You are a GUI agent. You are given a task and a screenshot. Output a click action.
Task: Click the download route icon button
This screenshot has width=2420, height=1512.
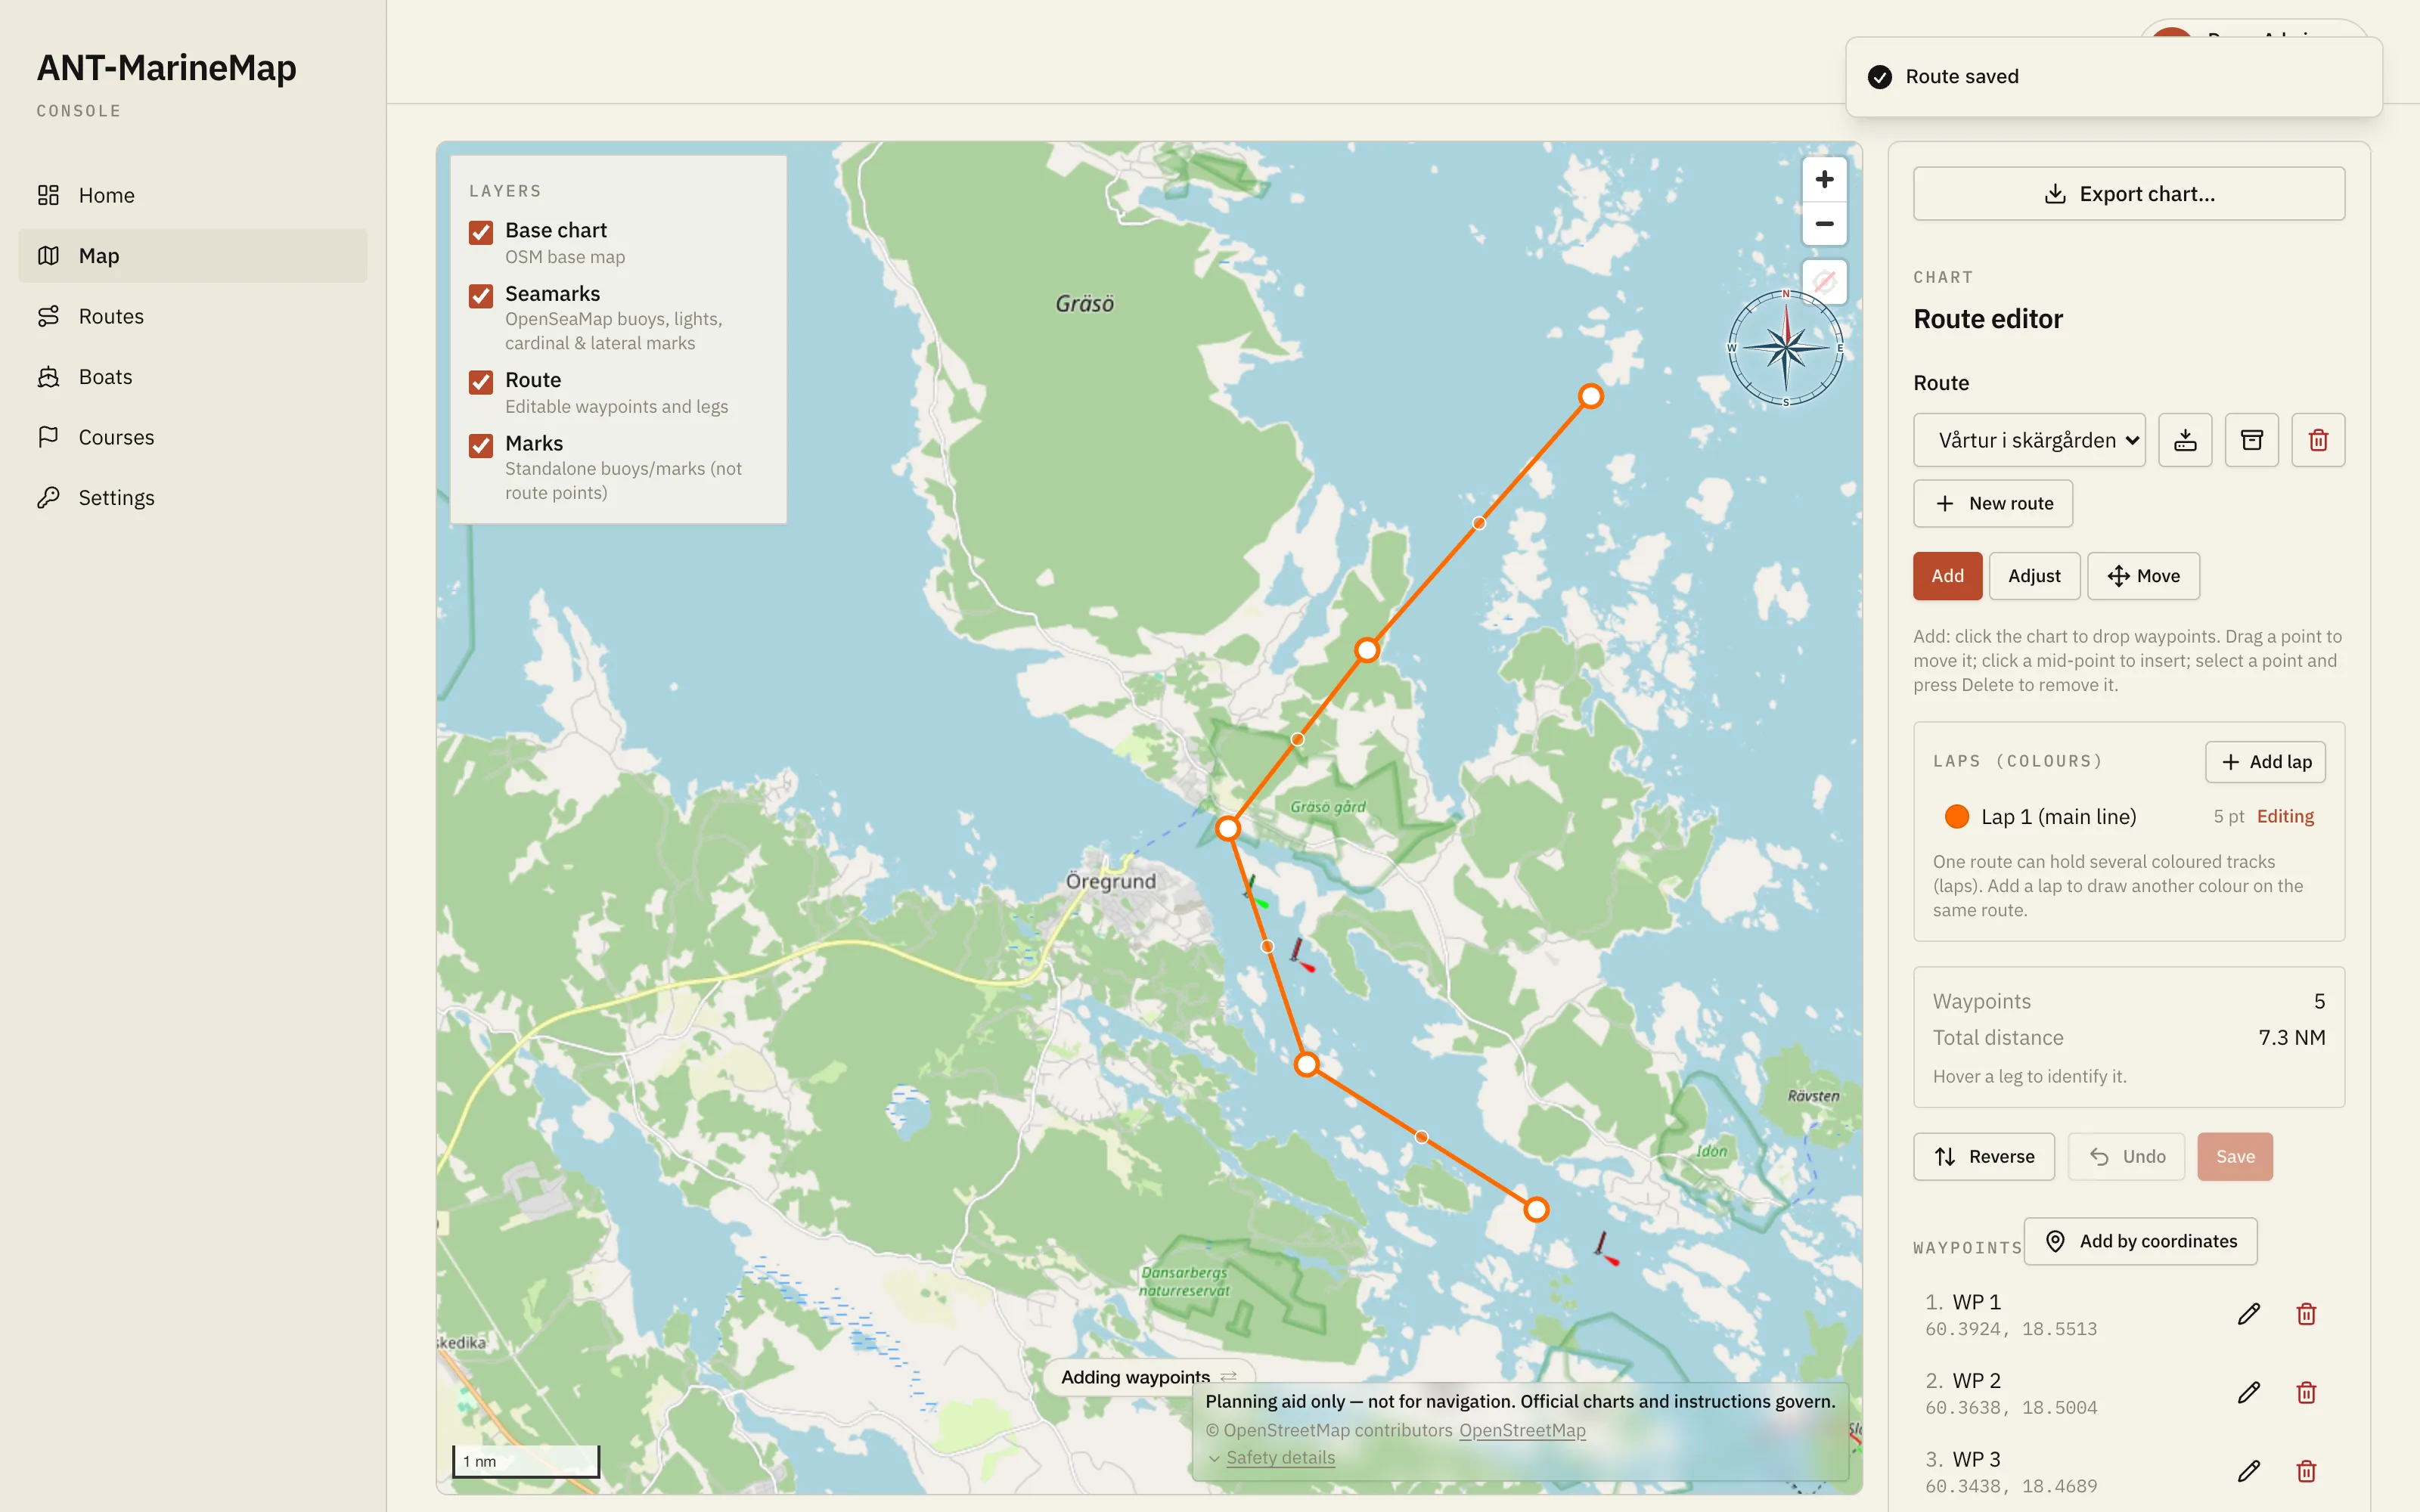pyautogui.click(x=2185, y=440)
